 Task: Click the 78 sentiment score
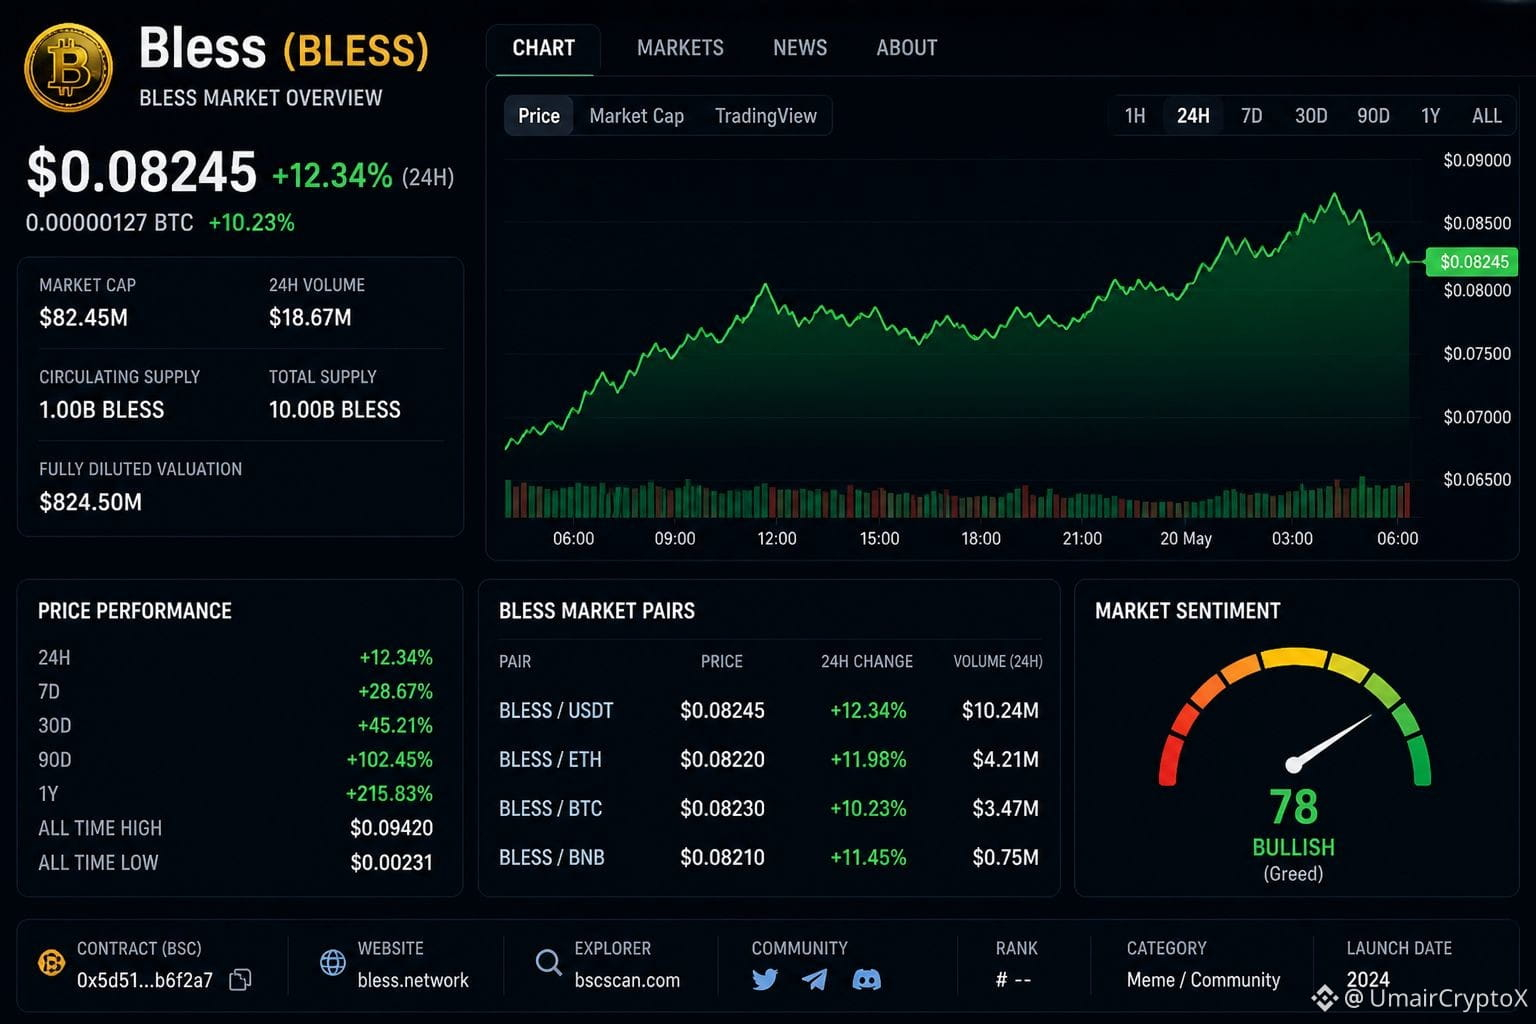[1293, 807]
